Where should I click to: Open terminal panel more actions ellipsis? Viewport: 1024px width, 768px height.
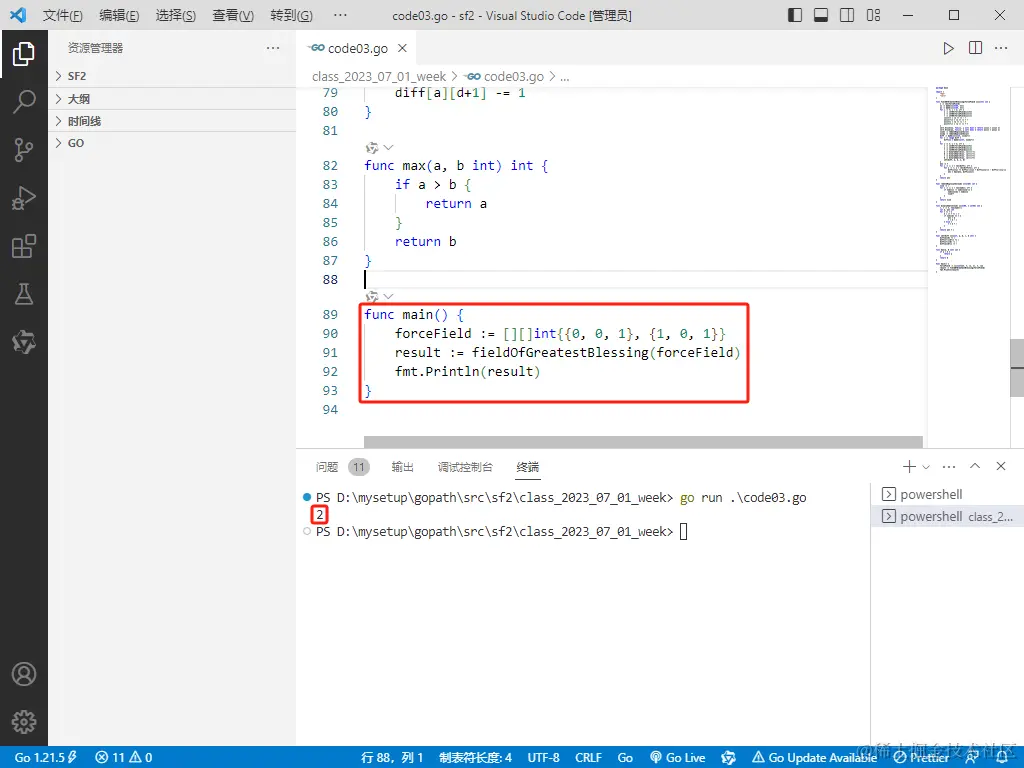(949, 466)
